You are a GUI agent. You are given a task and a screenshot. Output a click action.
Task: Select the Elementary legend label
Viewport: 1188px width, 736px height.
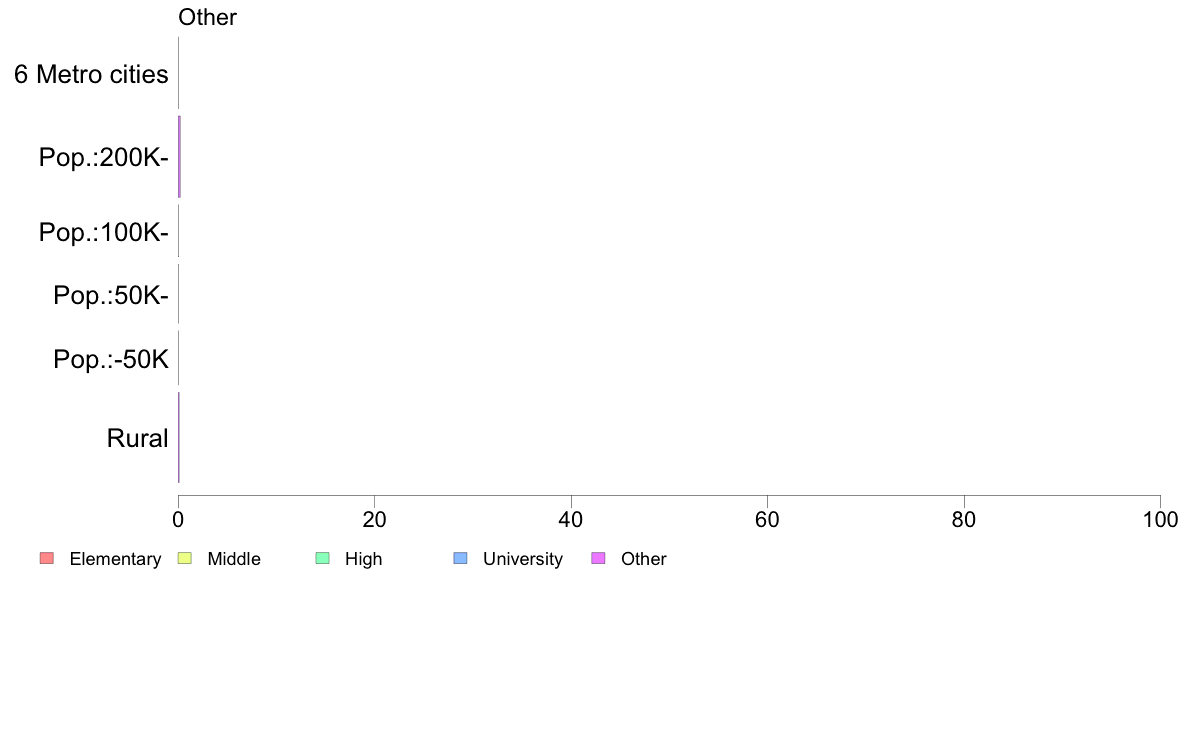point(115,559)
